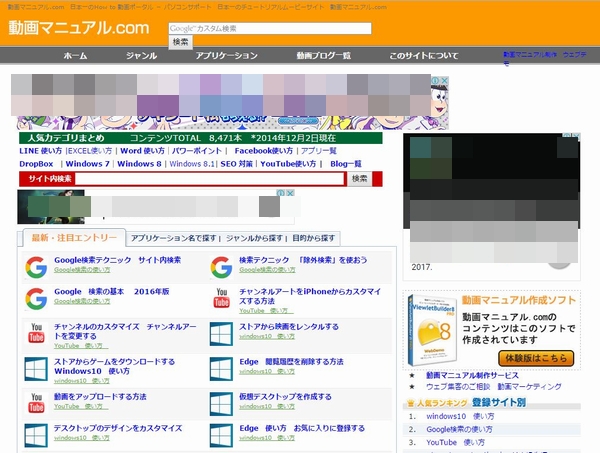The width and height of the screenshot is (600, 453).
Task: Open the Google検索テクニック サイト内検索 article
Action: tap(117, 260)
